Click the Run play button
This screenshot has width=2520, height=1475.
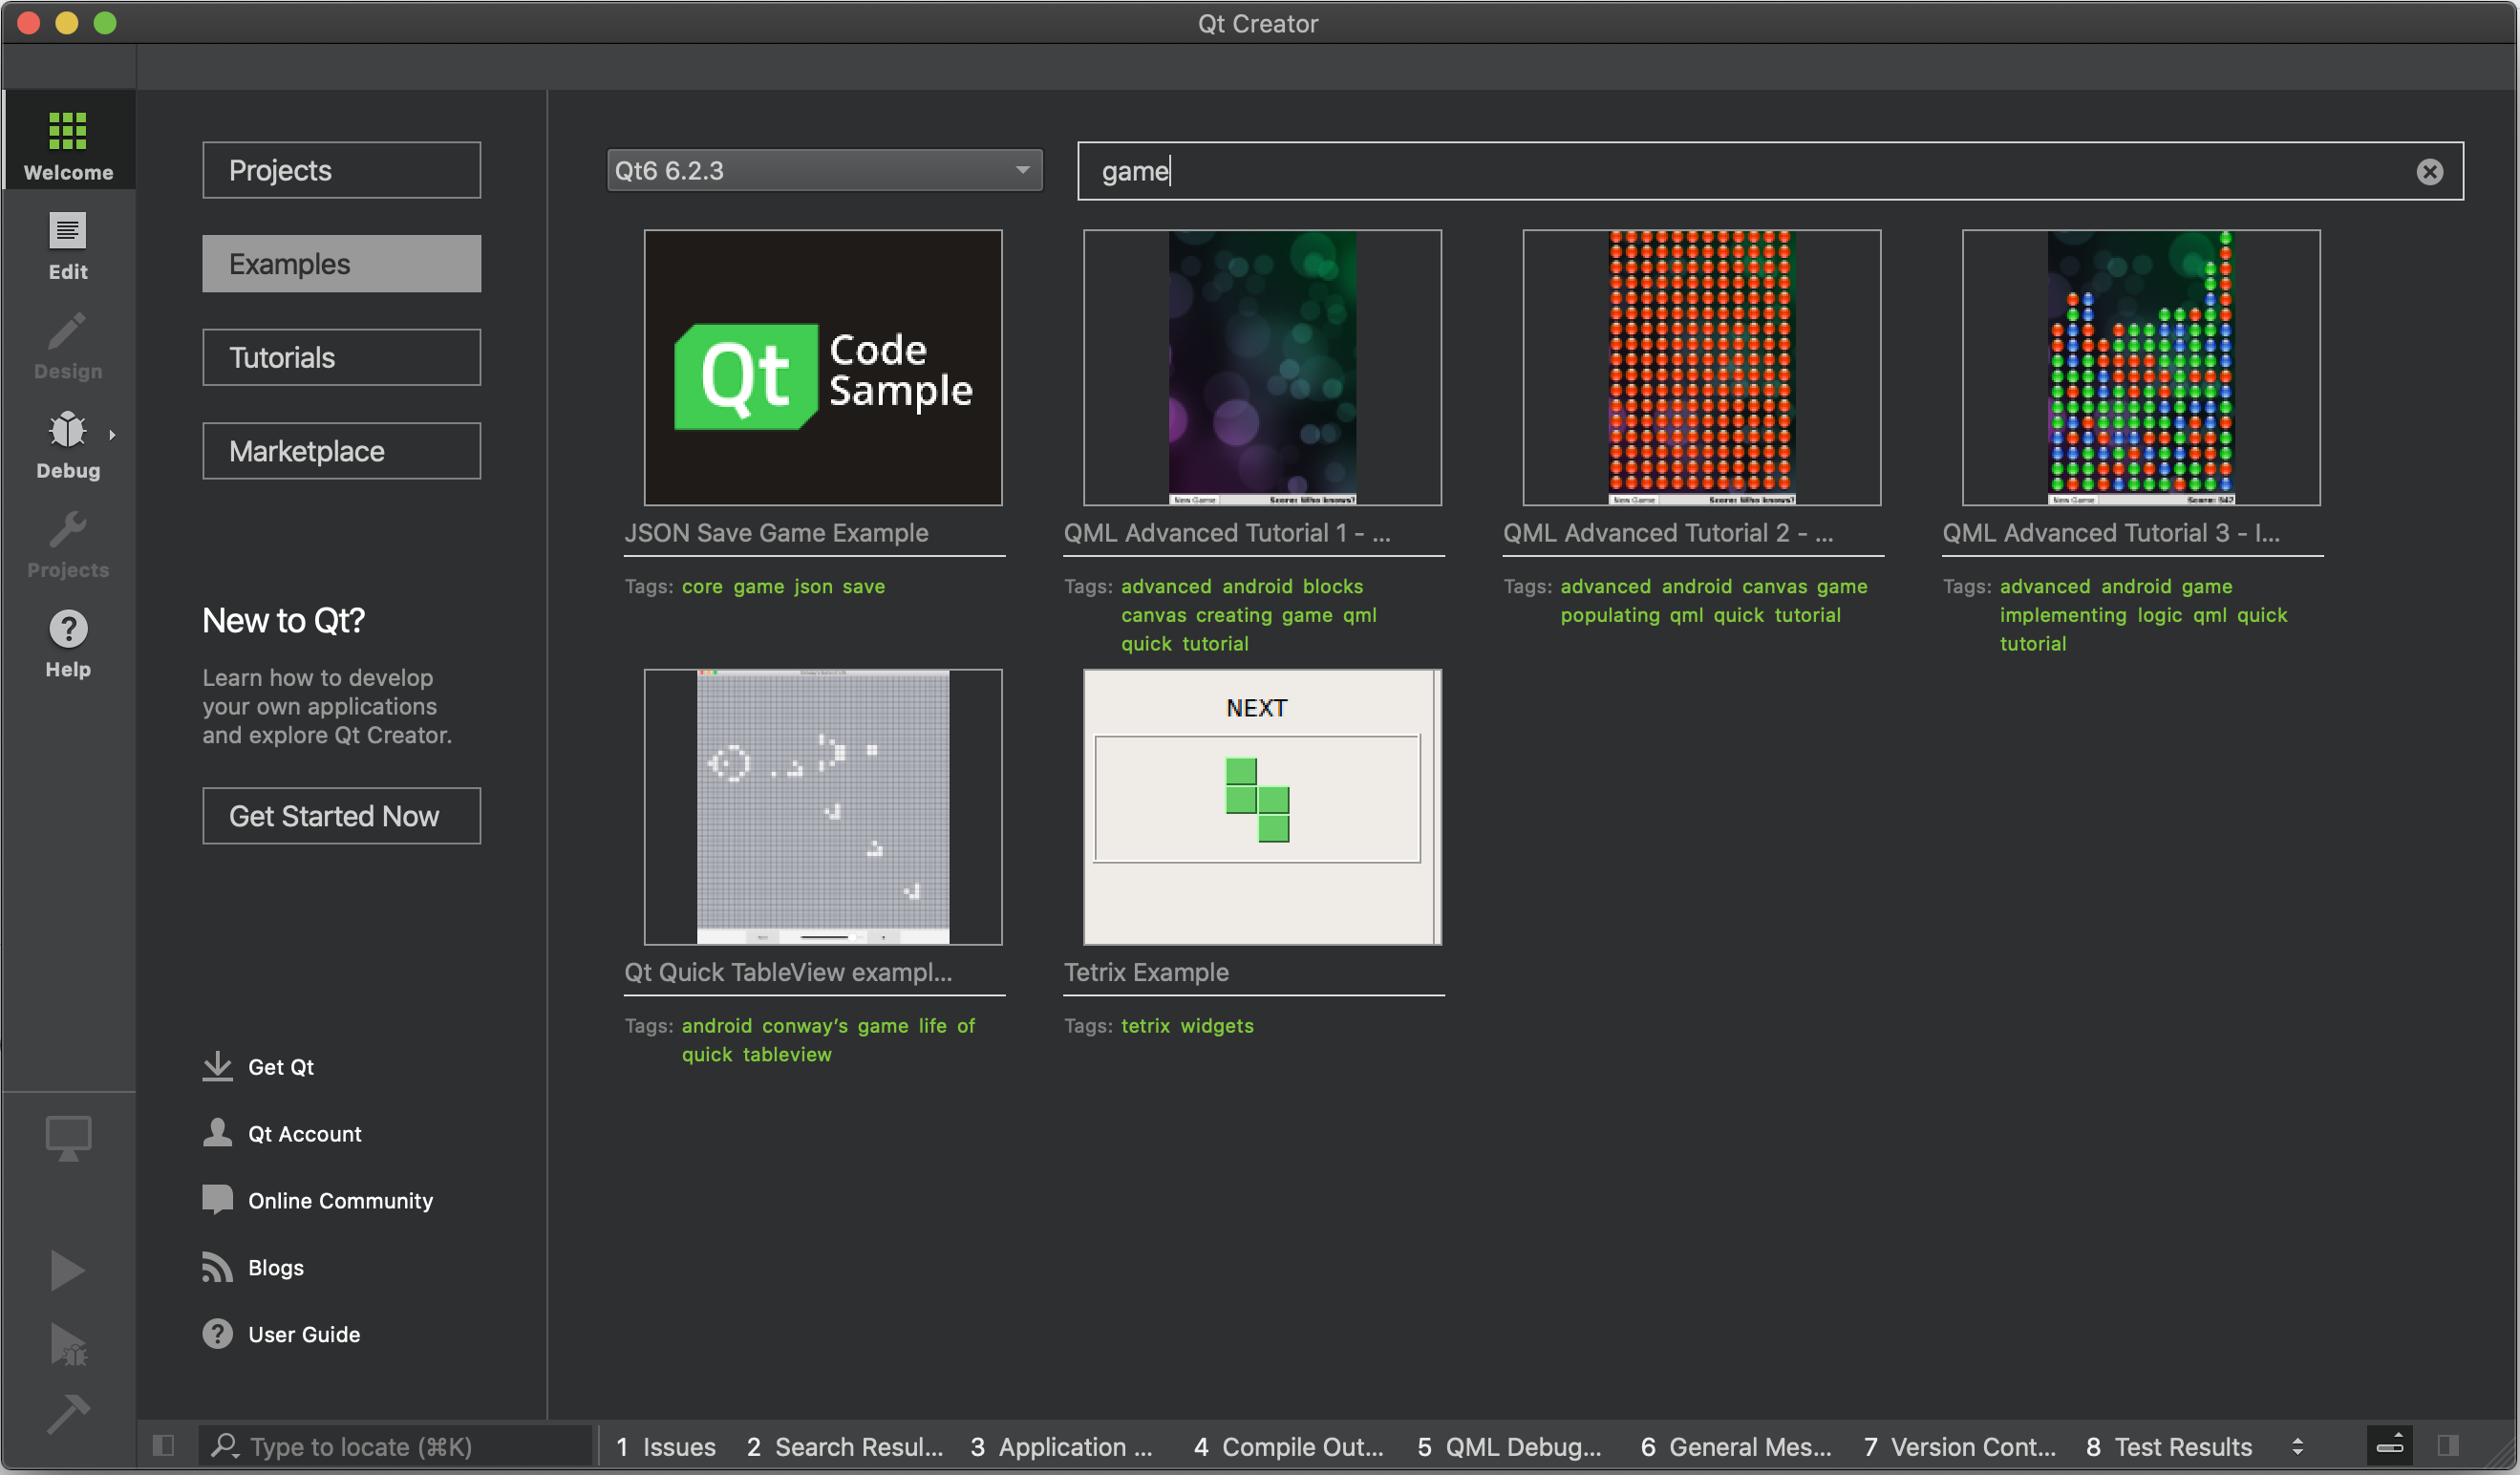[68, 1270]
